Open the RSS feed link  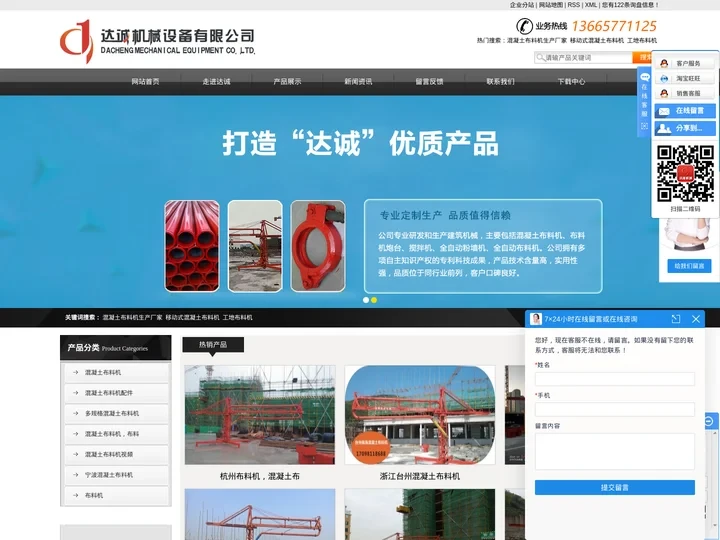point(574,5)
